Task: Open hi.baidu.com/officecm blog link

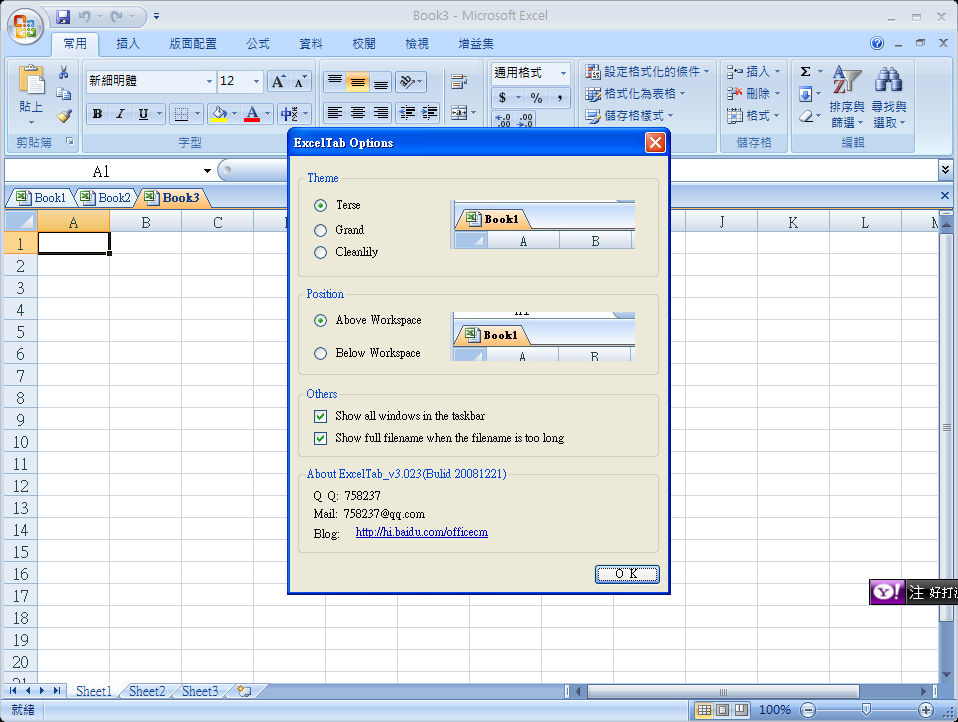Action: point(422,532)
